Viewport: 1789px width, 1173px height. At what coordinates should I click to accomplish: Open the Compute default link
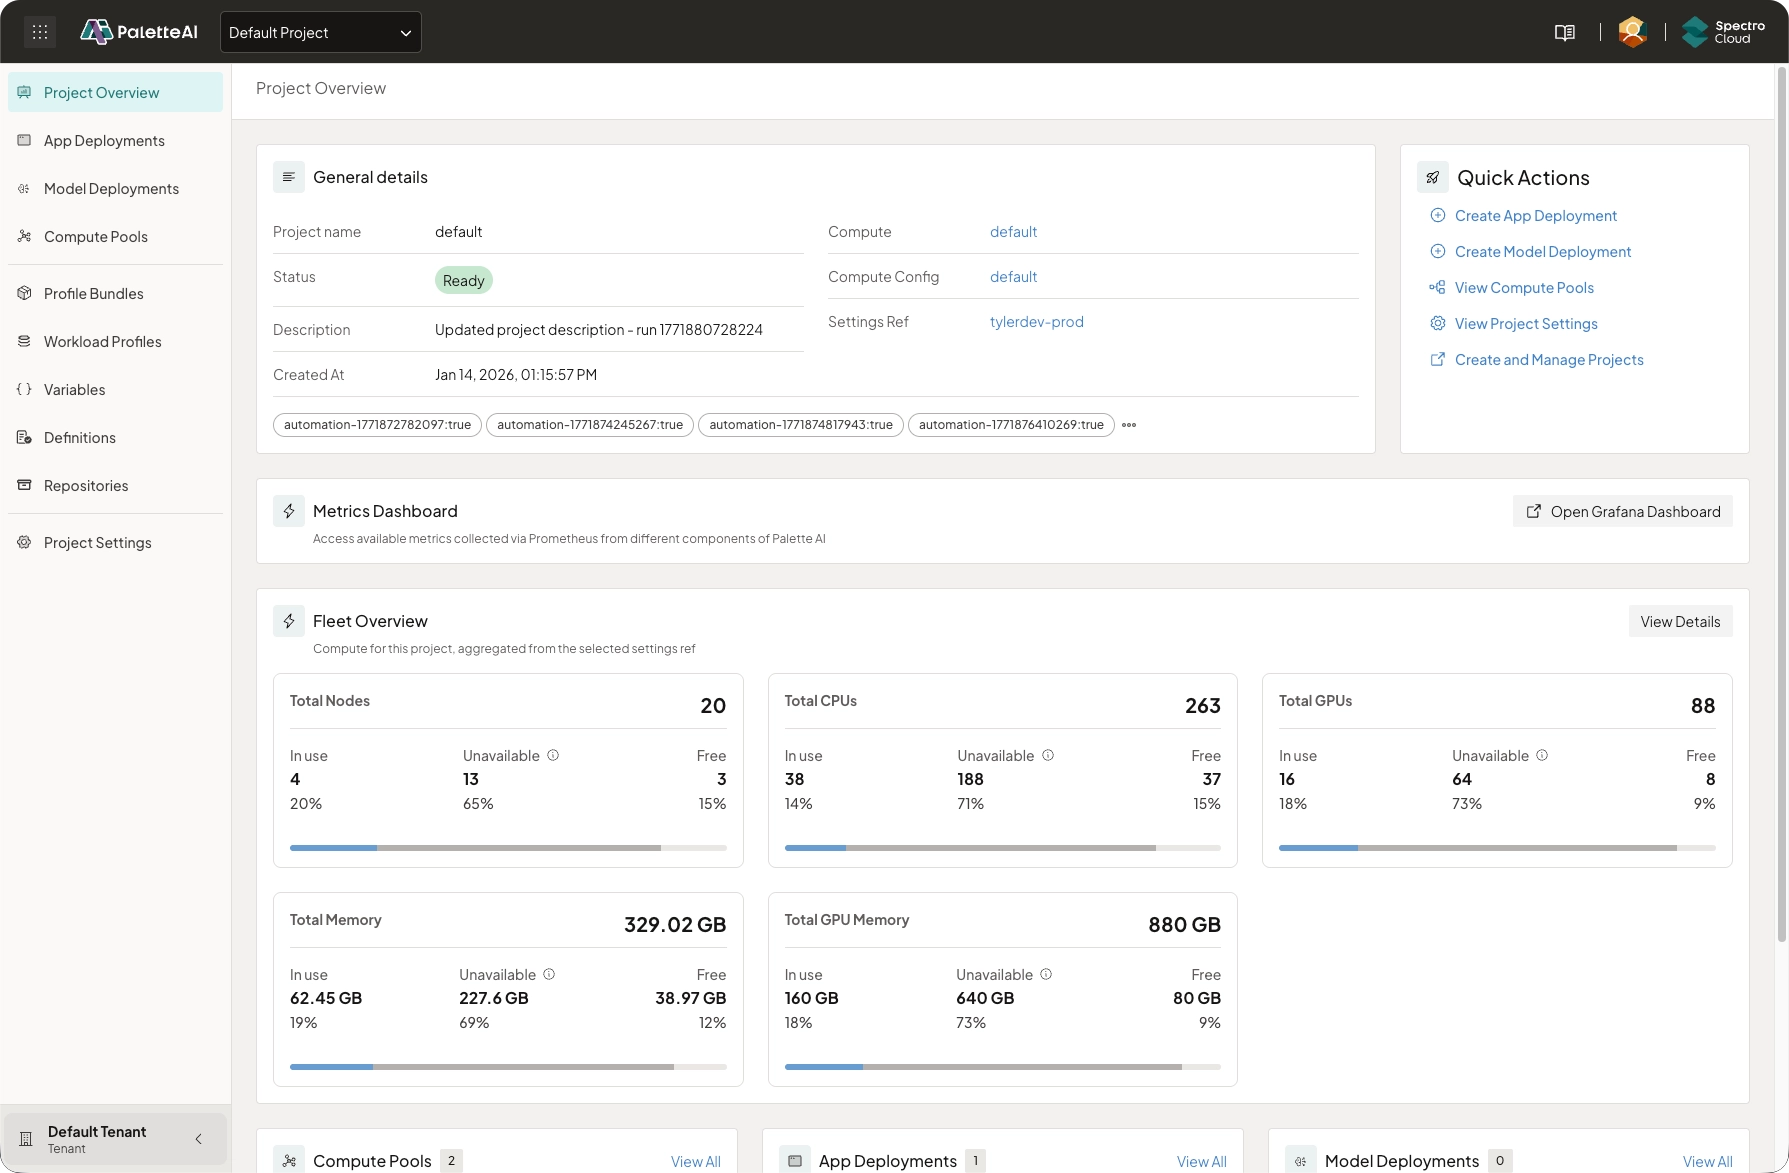pos(1013,231)
